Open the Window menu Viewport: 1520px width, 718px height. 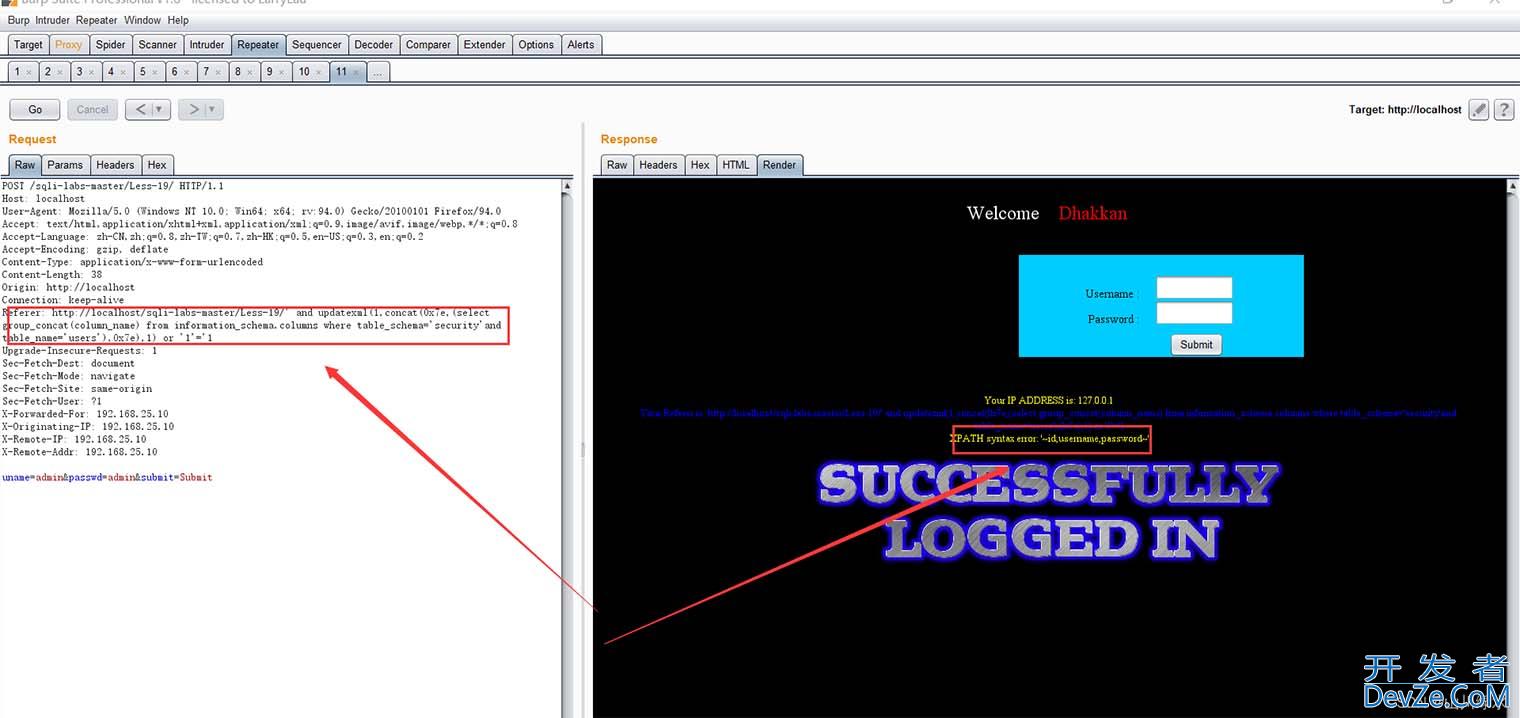tap(143, 20)
